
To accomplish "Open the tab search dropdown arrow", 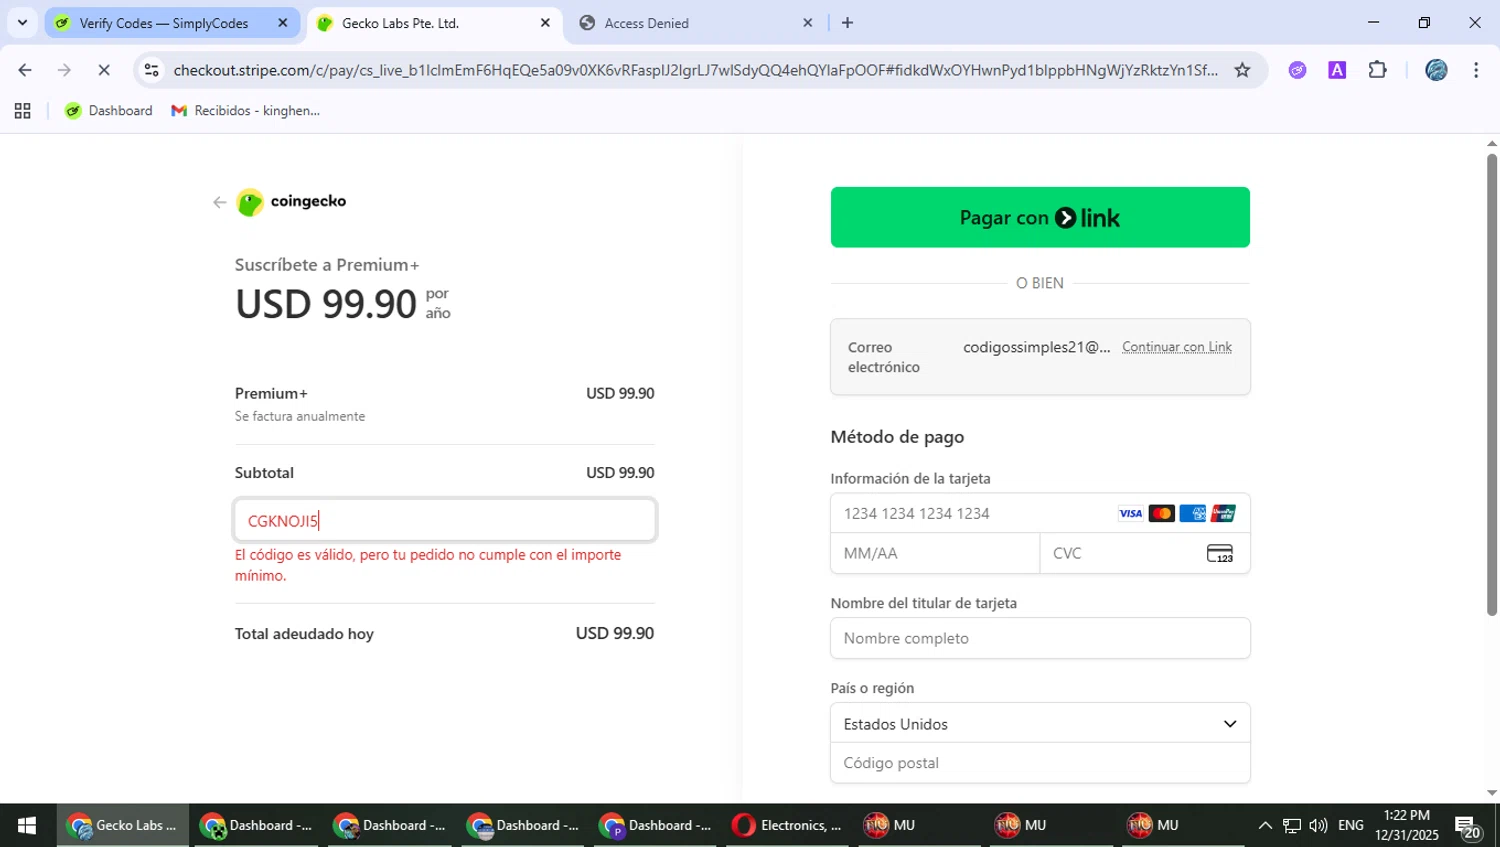I will click(22, 22).
